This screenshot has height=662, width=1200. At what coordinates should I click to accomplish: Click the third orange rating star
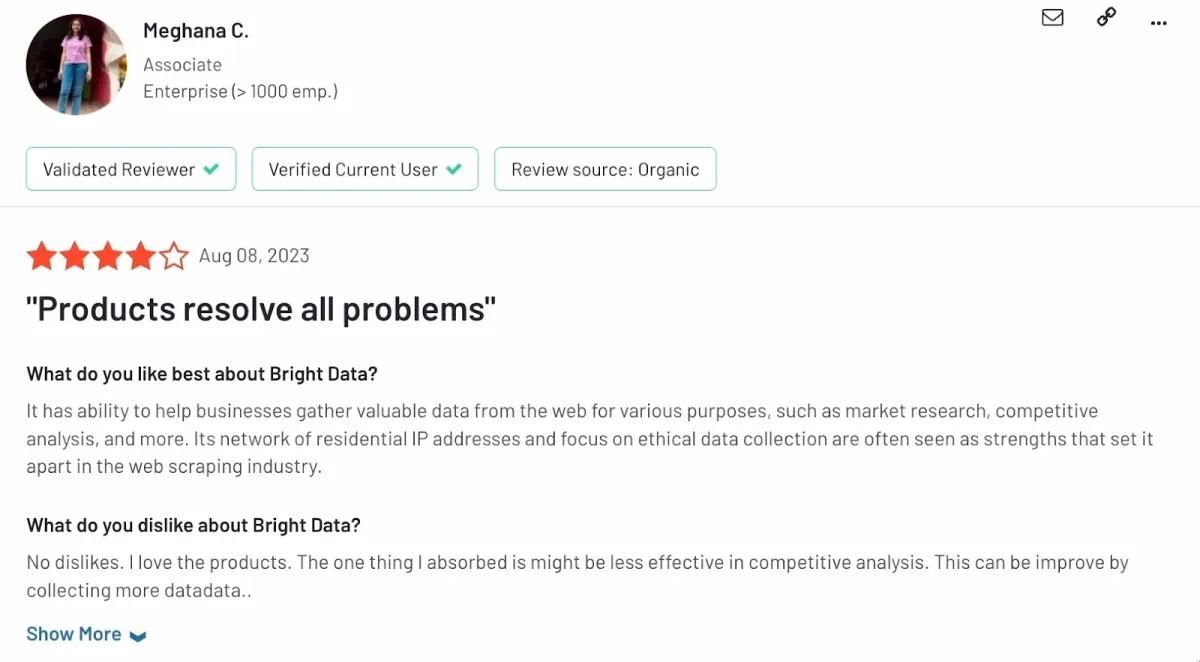pos(108,256)
